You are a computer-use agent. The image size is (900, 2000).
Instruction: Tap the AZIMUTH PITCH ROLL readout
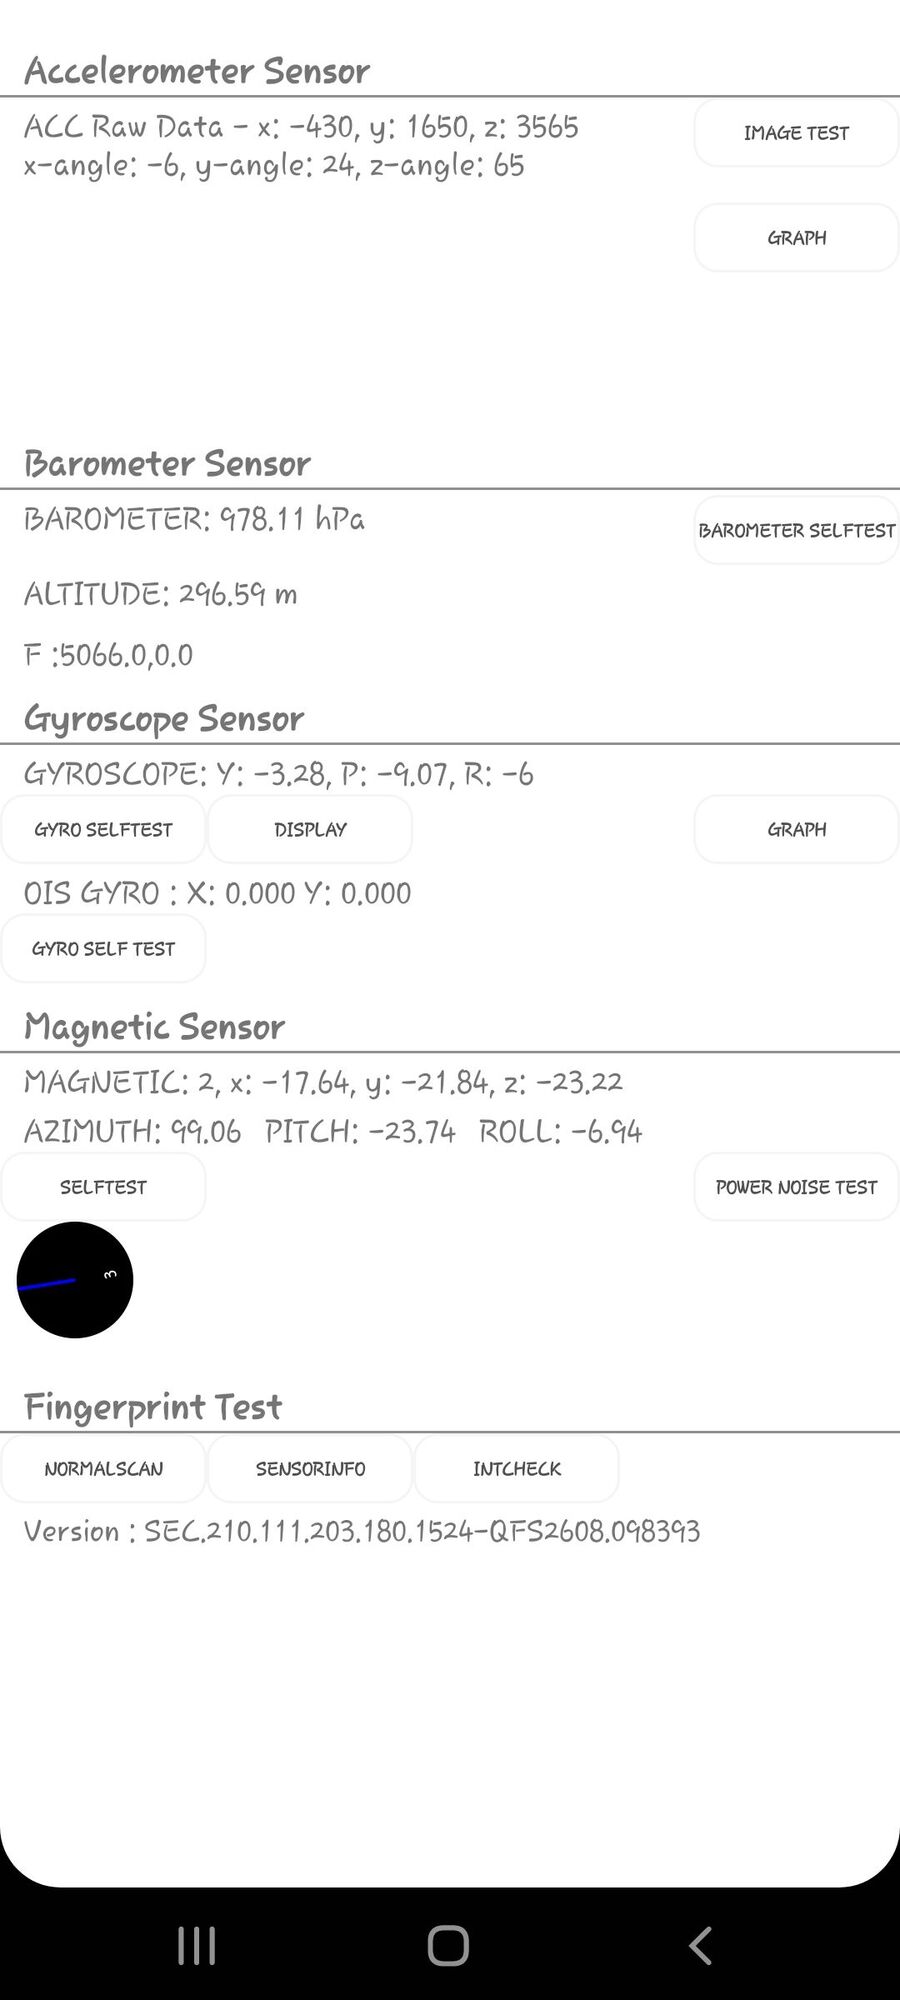pyautogui.click(x=333, y=1132)
